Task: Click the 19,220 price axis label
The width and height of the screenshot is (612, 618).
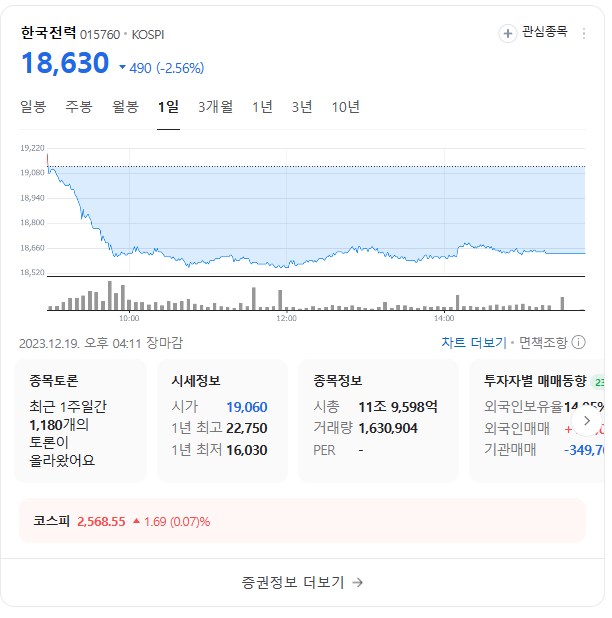Action: click(x=32, y=148)
